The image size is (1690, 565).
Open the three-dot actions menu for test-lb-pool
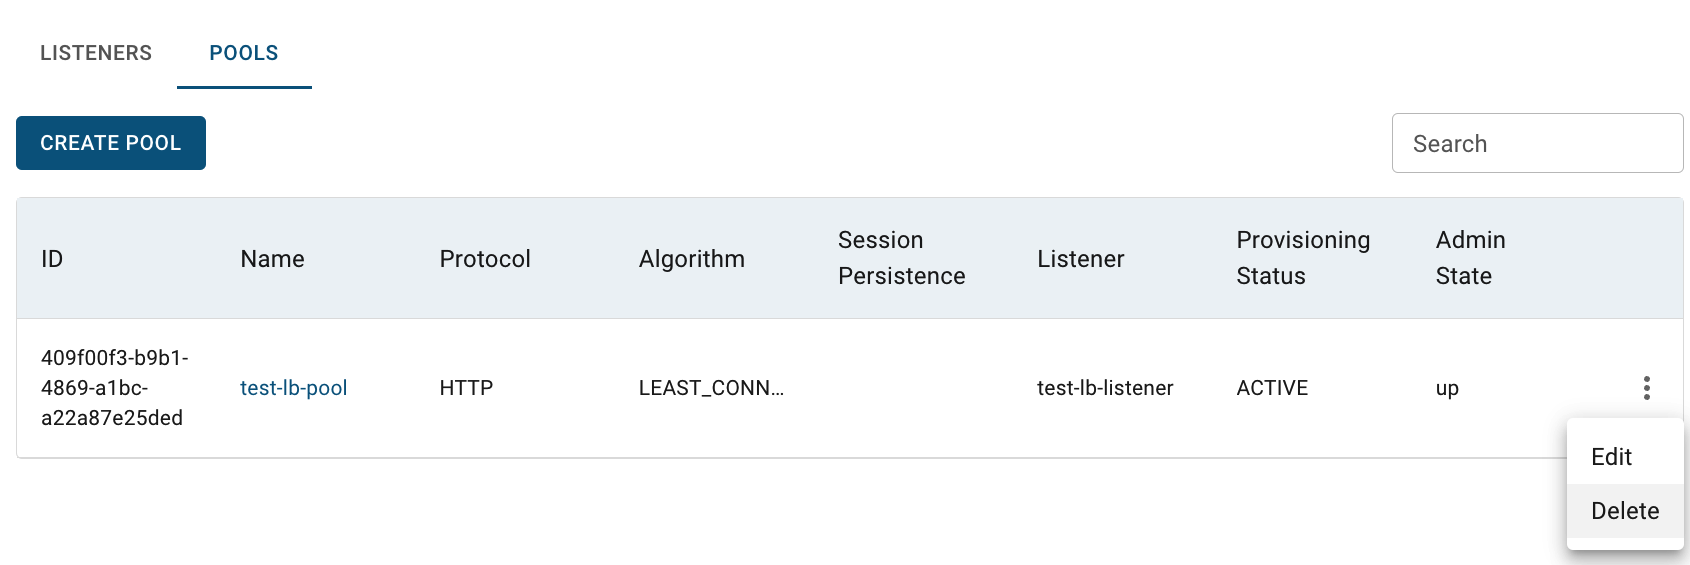(1646, 388)
